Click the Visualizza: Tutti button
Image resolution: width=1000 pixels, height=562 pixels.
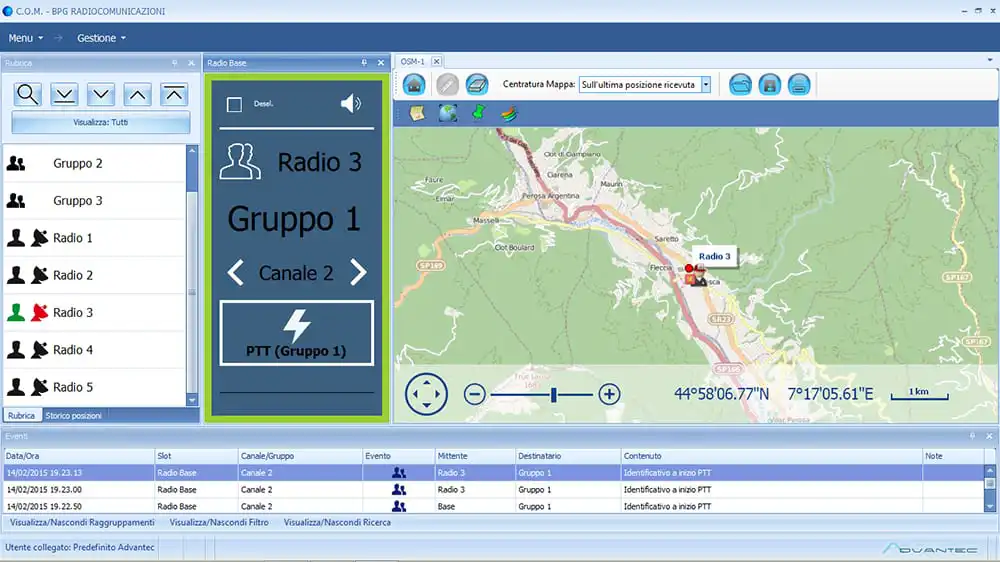[x=100, y=123]
